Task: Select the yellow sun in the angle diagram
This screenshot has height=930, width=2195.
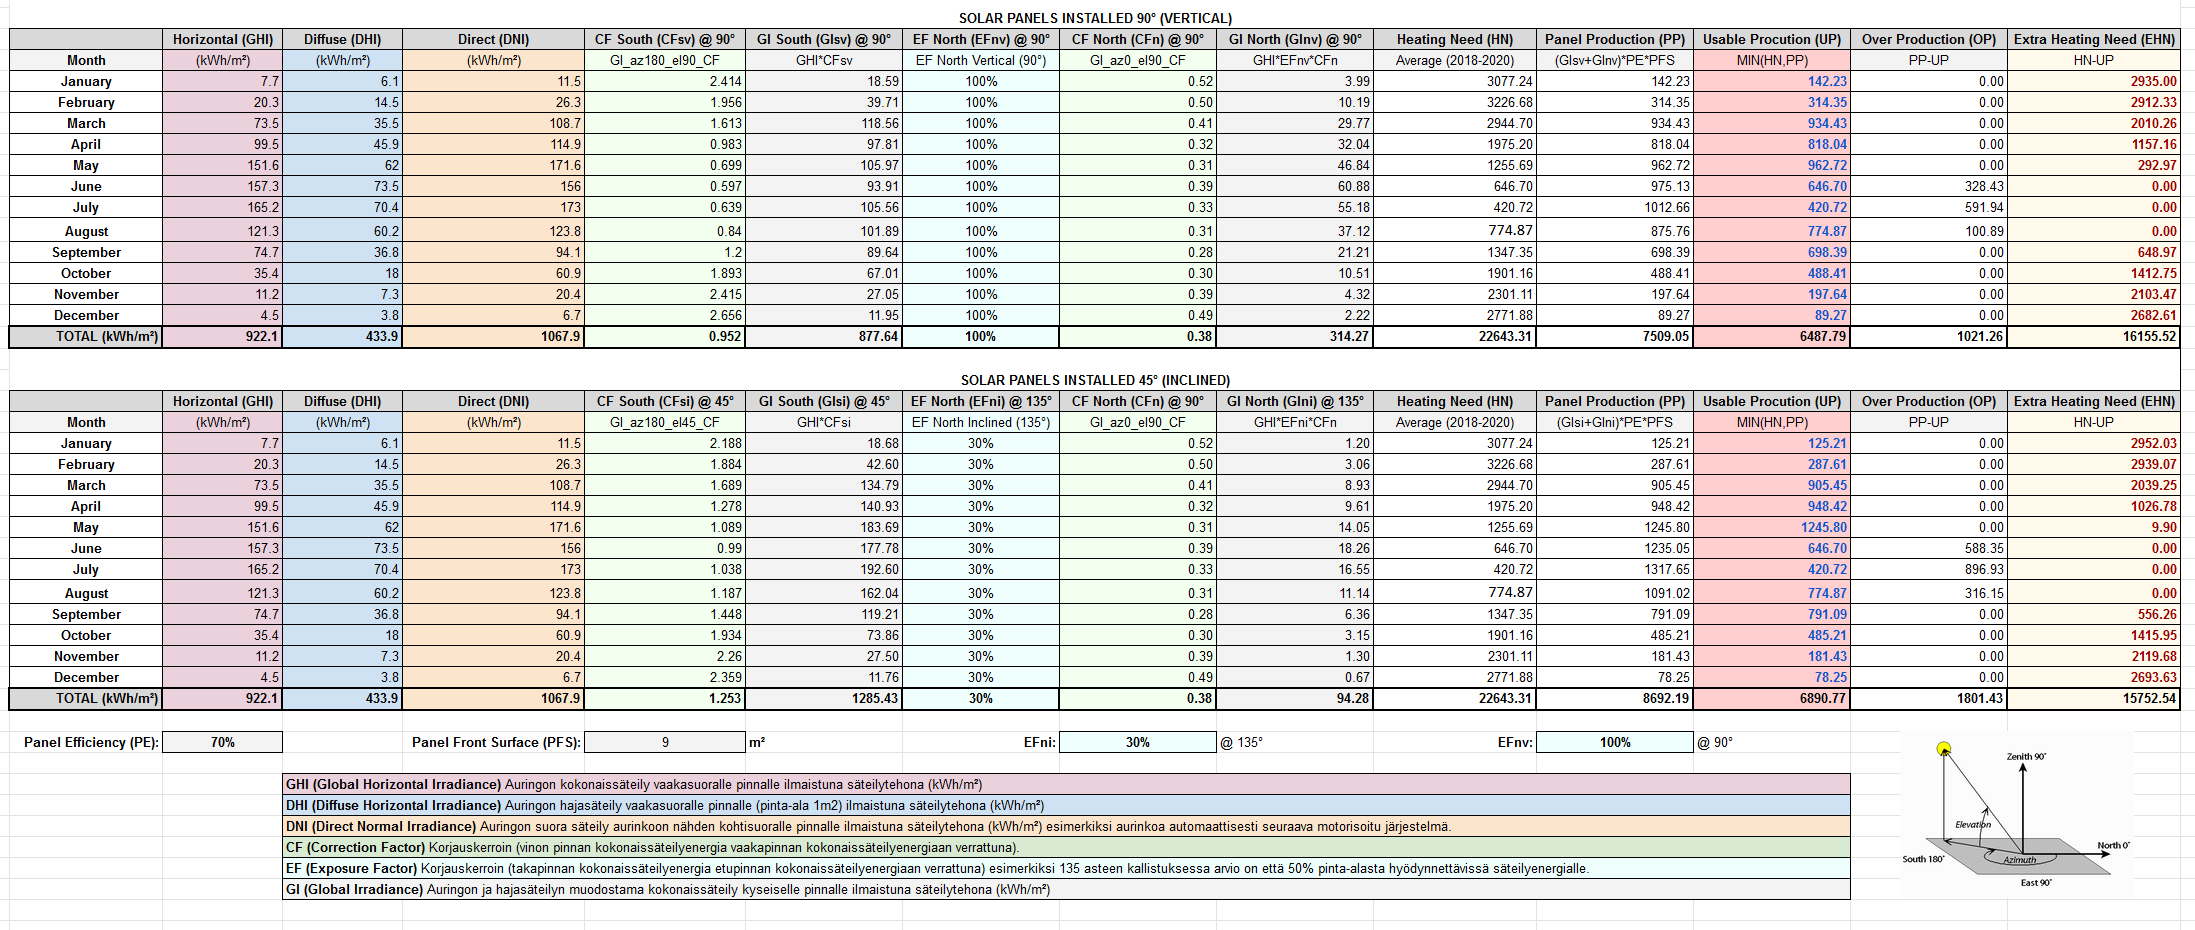Action: coord(1943,748)
